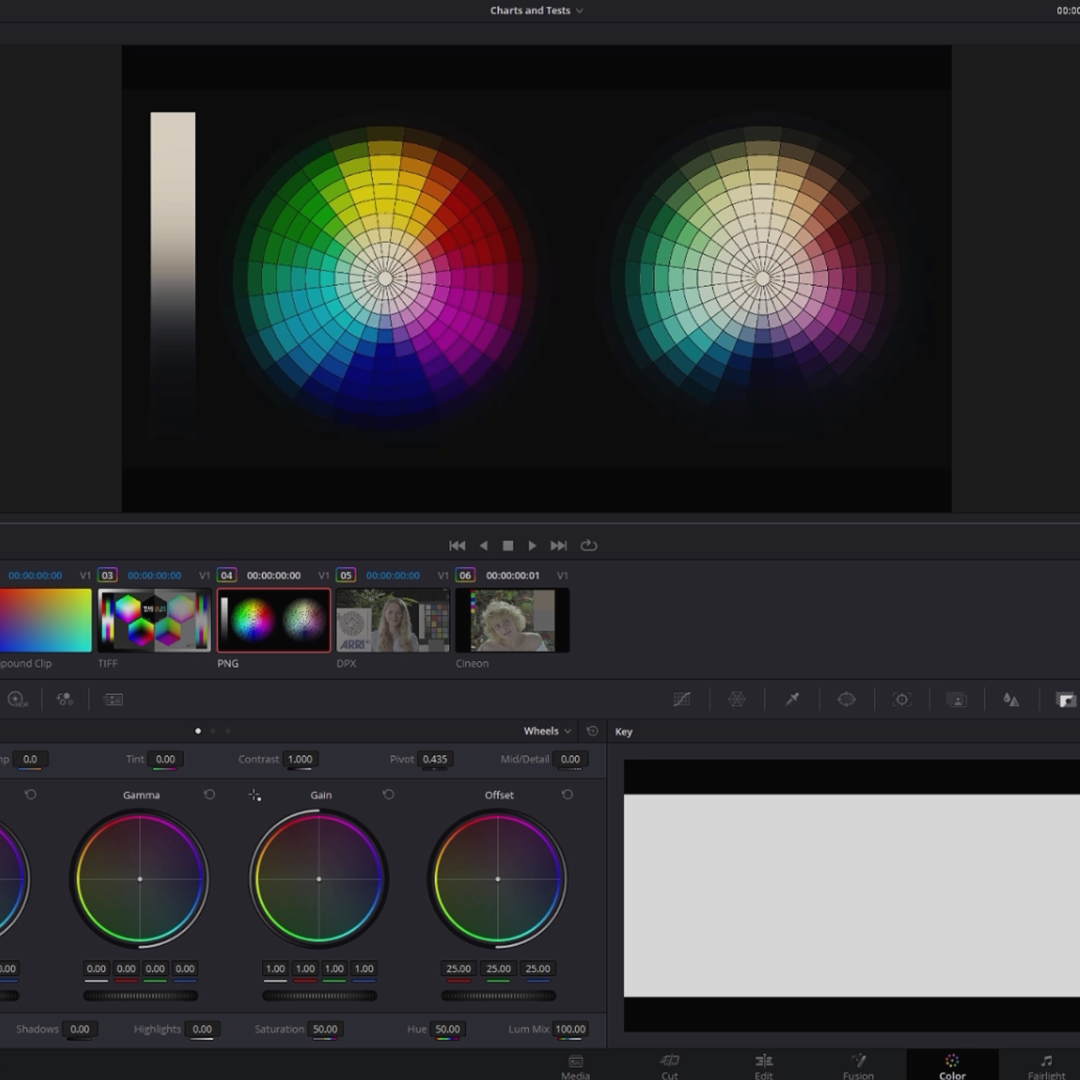The width and height of the screenshot is (1080, 1080).
Task: Stop playback in the viewer
Action: [507, 545]
